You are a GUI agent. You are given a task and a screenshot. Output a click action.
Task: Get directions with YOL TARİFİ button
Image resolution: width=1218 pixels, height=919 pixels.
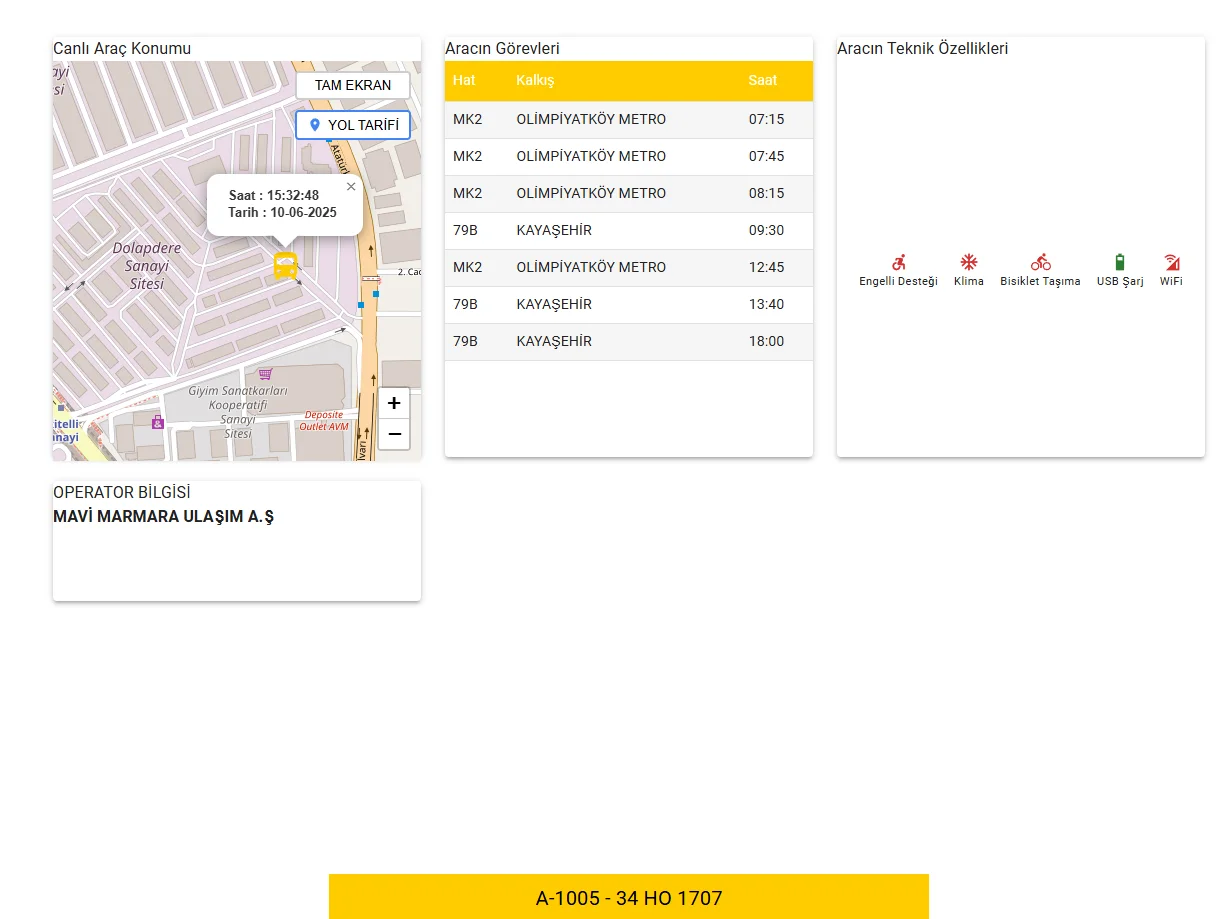coord(352,125)
